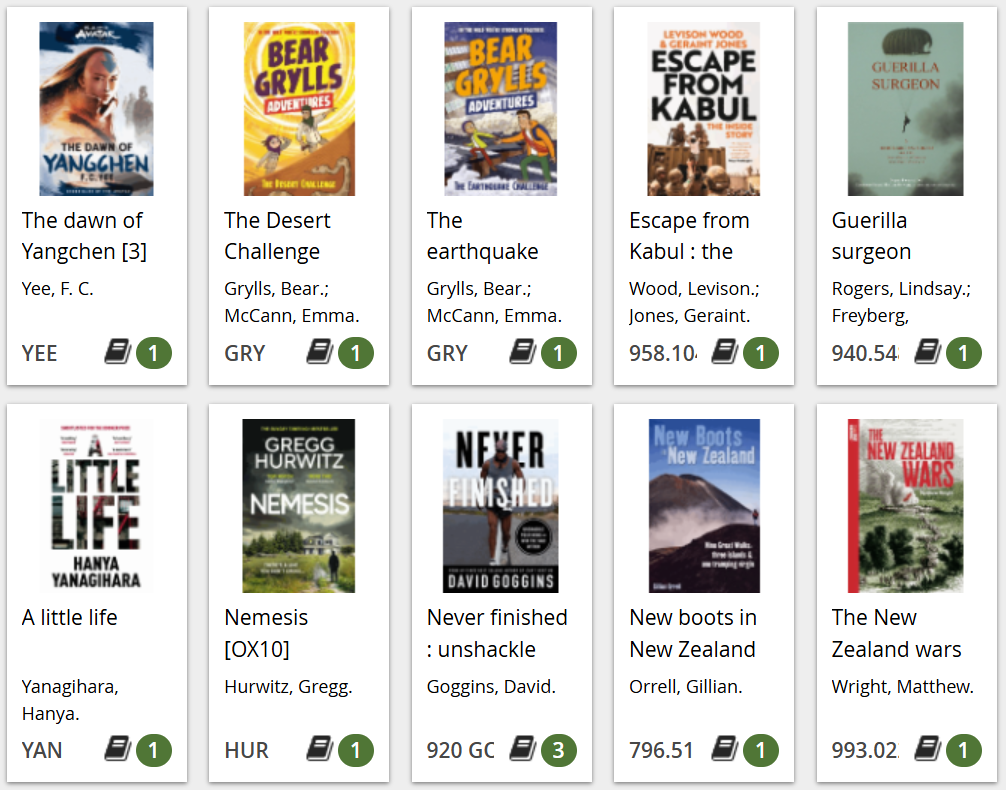Open The dawn of Yangchen cover thumbnail
This screenshot has width=1006, height=790.
[x=96, y=109]
